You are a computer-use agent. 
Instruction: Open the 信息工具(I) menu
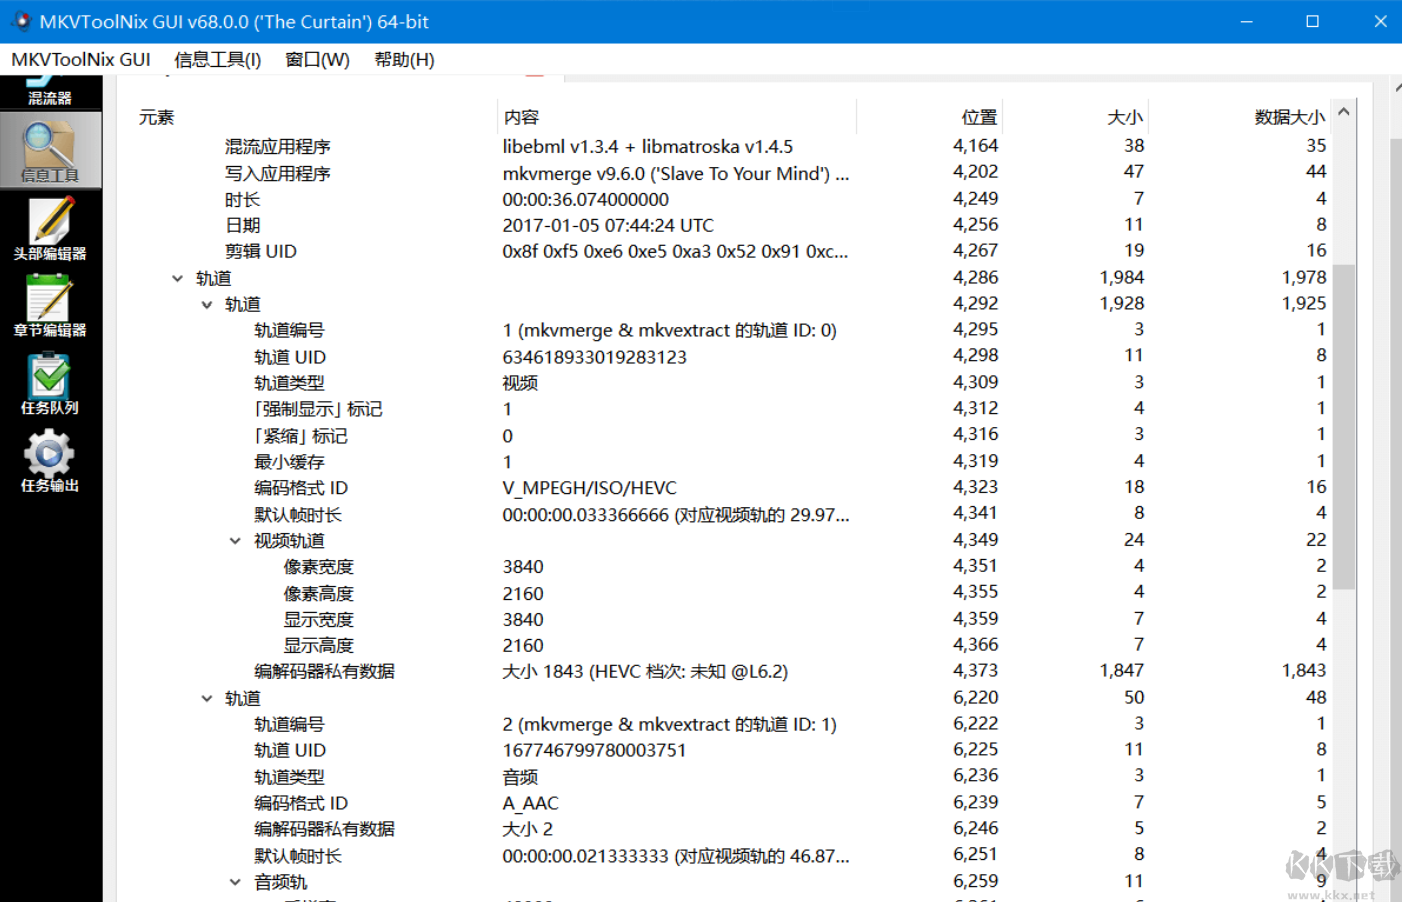[x=214, y=59]
